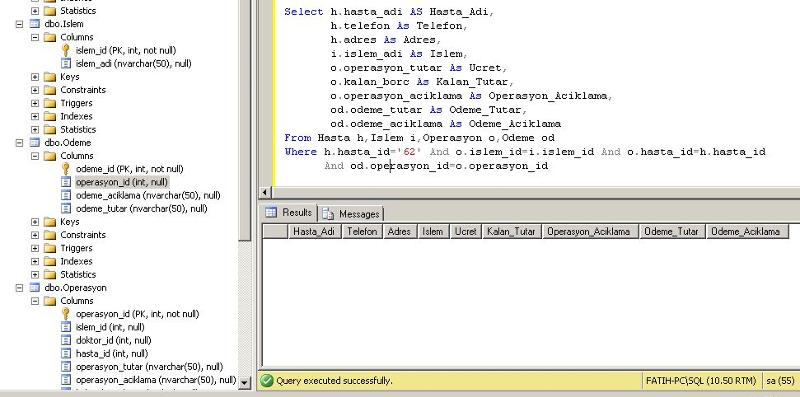Click the primary key icon beside odeme_id

[65, 168]
